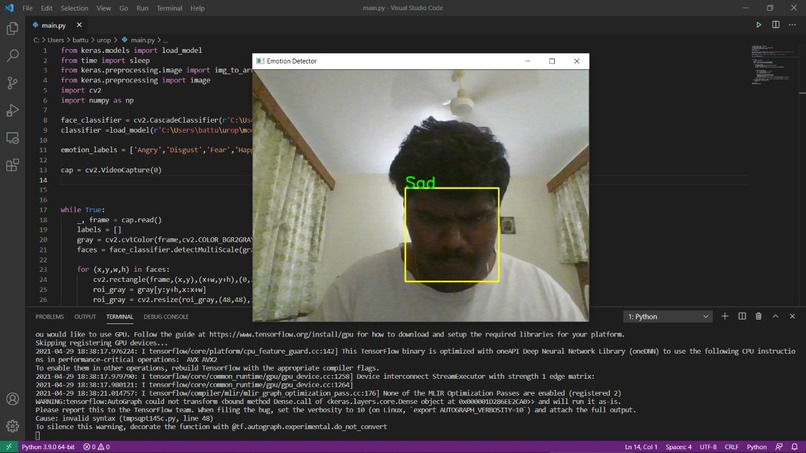Click 'Users' in the breadcrumb path

(x=56, y=40)
